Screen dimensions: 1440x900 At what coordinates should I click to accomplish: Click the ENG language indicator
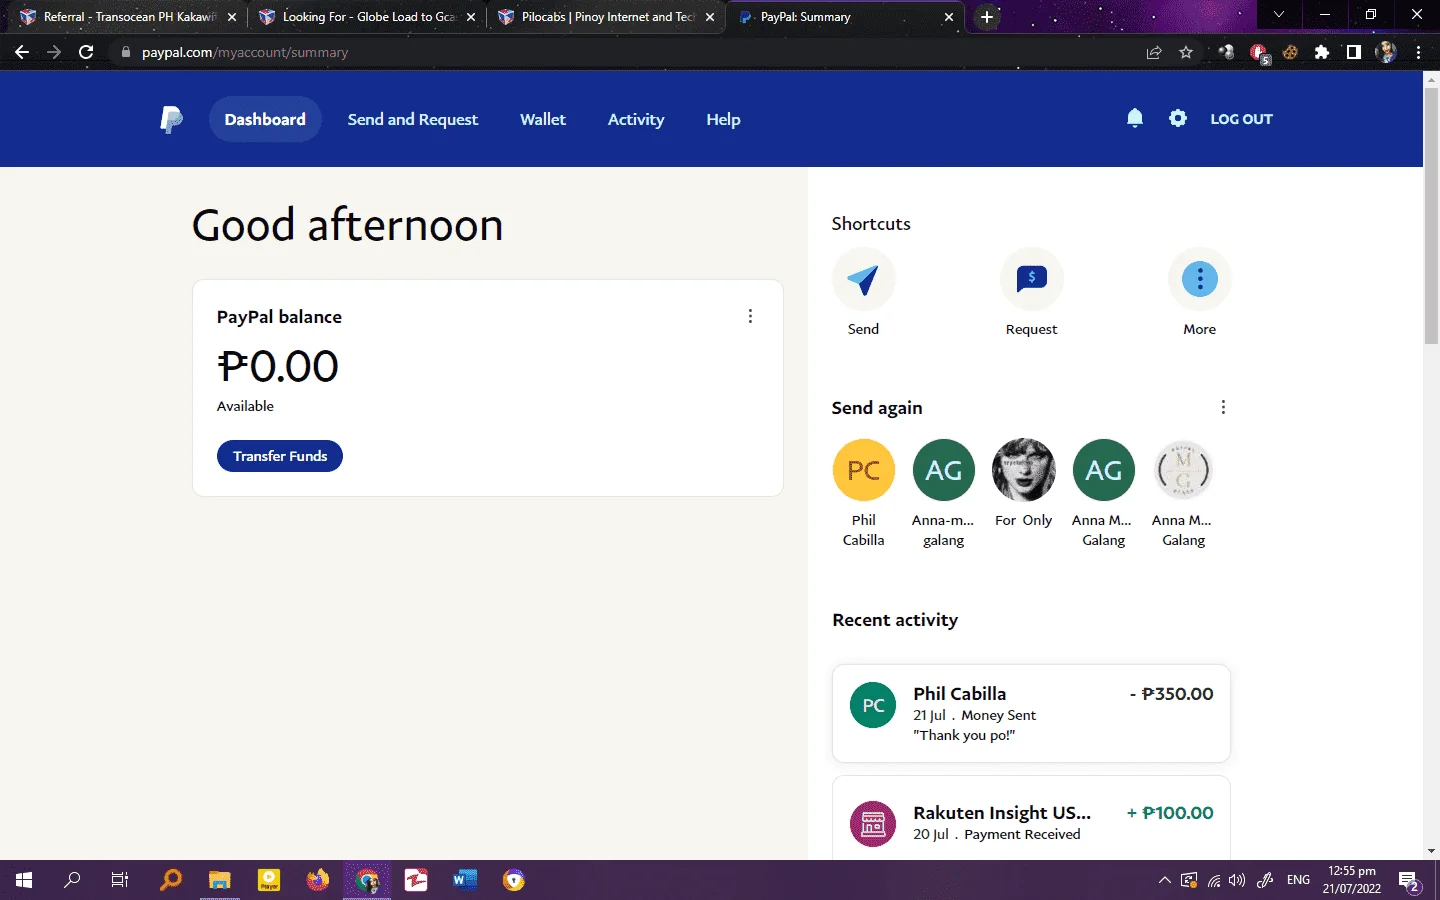pyautogui.click(x=1298, y=881)
